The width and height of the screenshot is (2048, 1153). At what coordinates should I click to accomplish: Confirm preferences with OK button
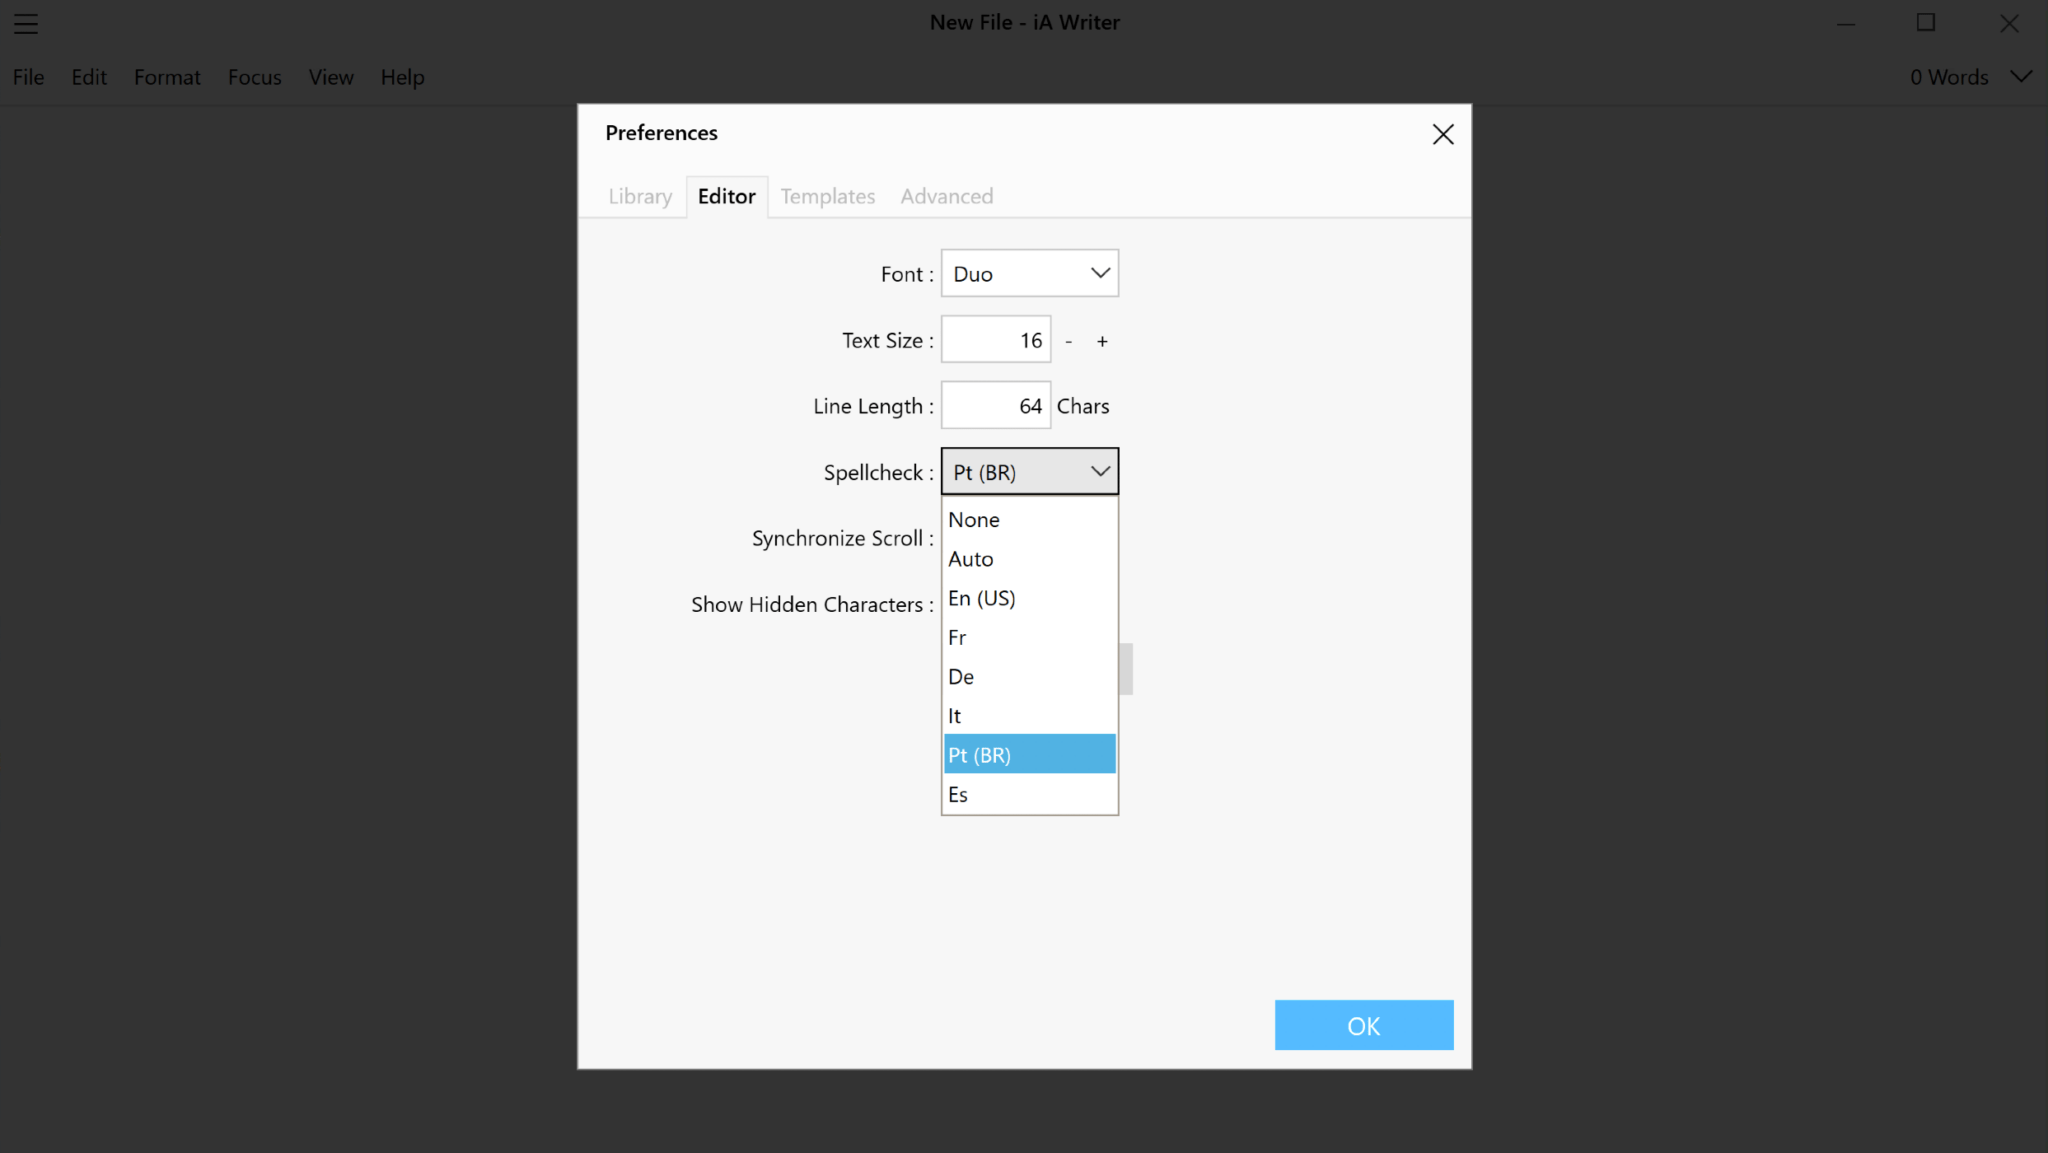(x=1364, y=1025)
